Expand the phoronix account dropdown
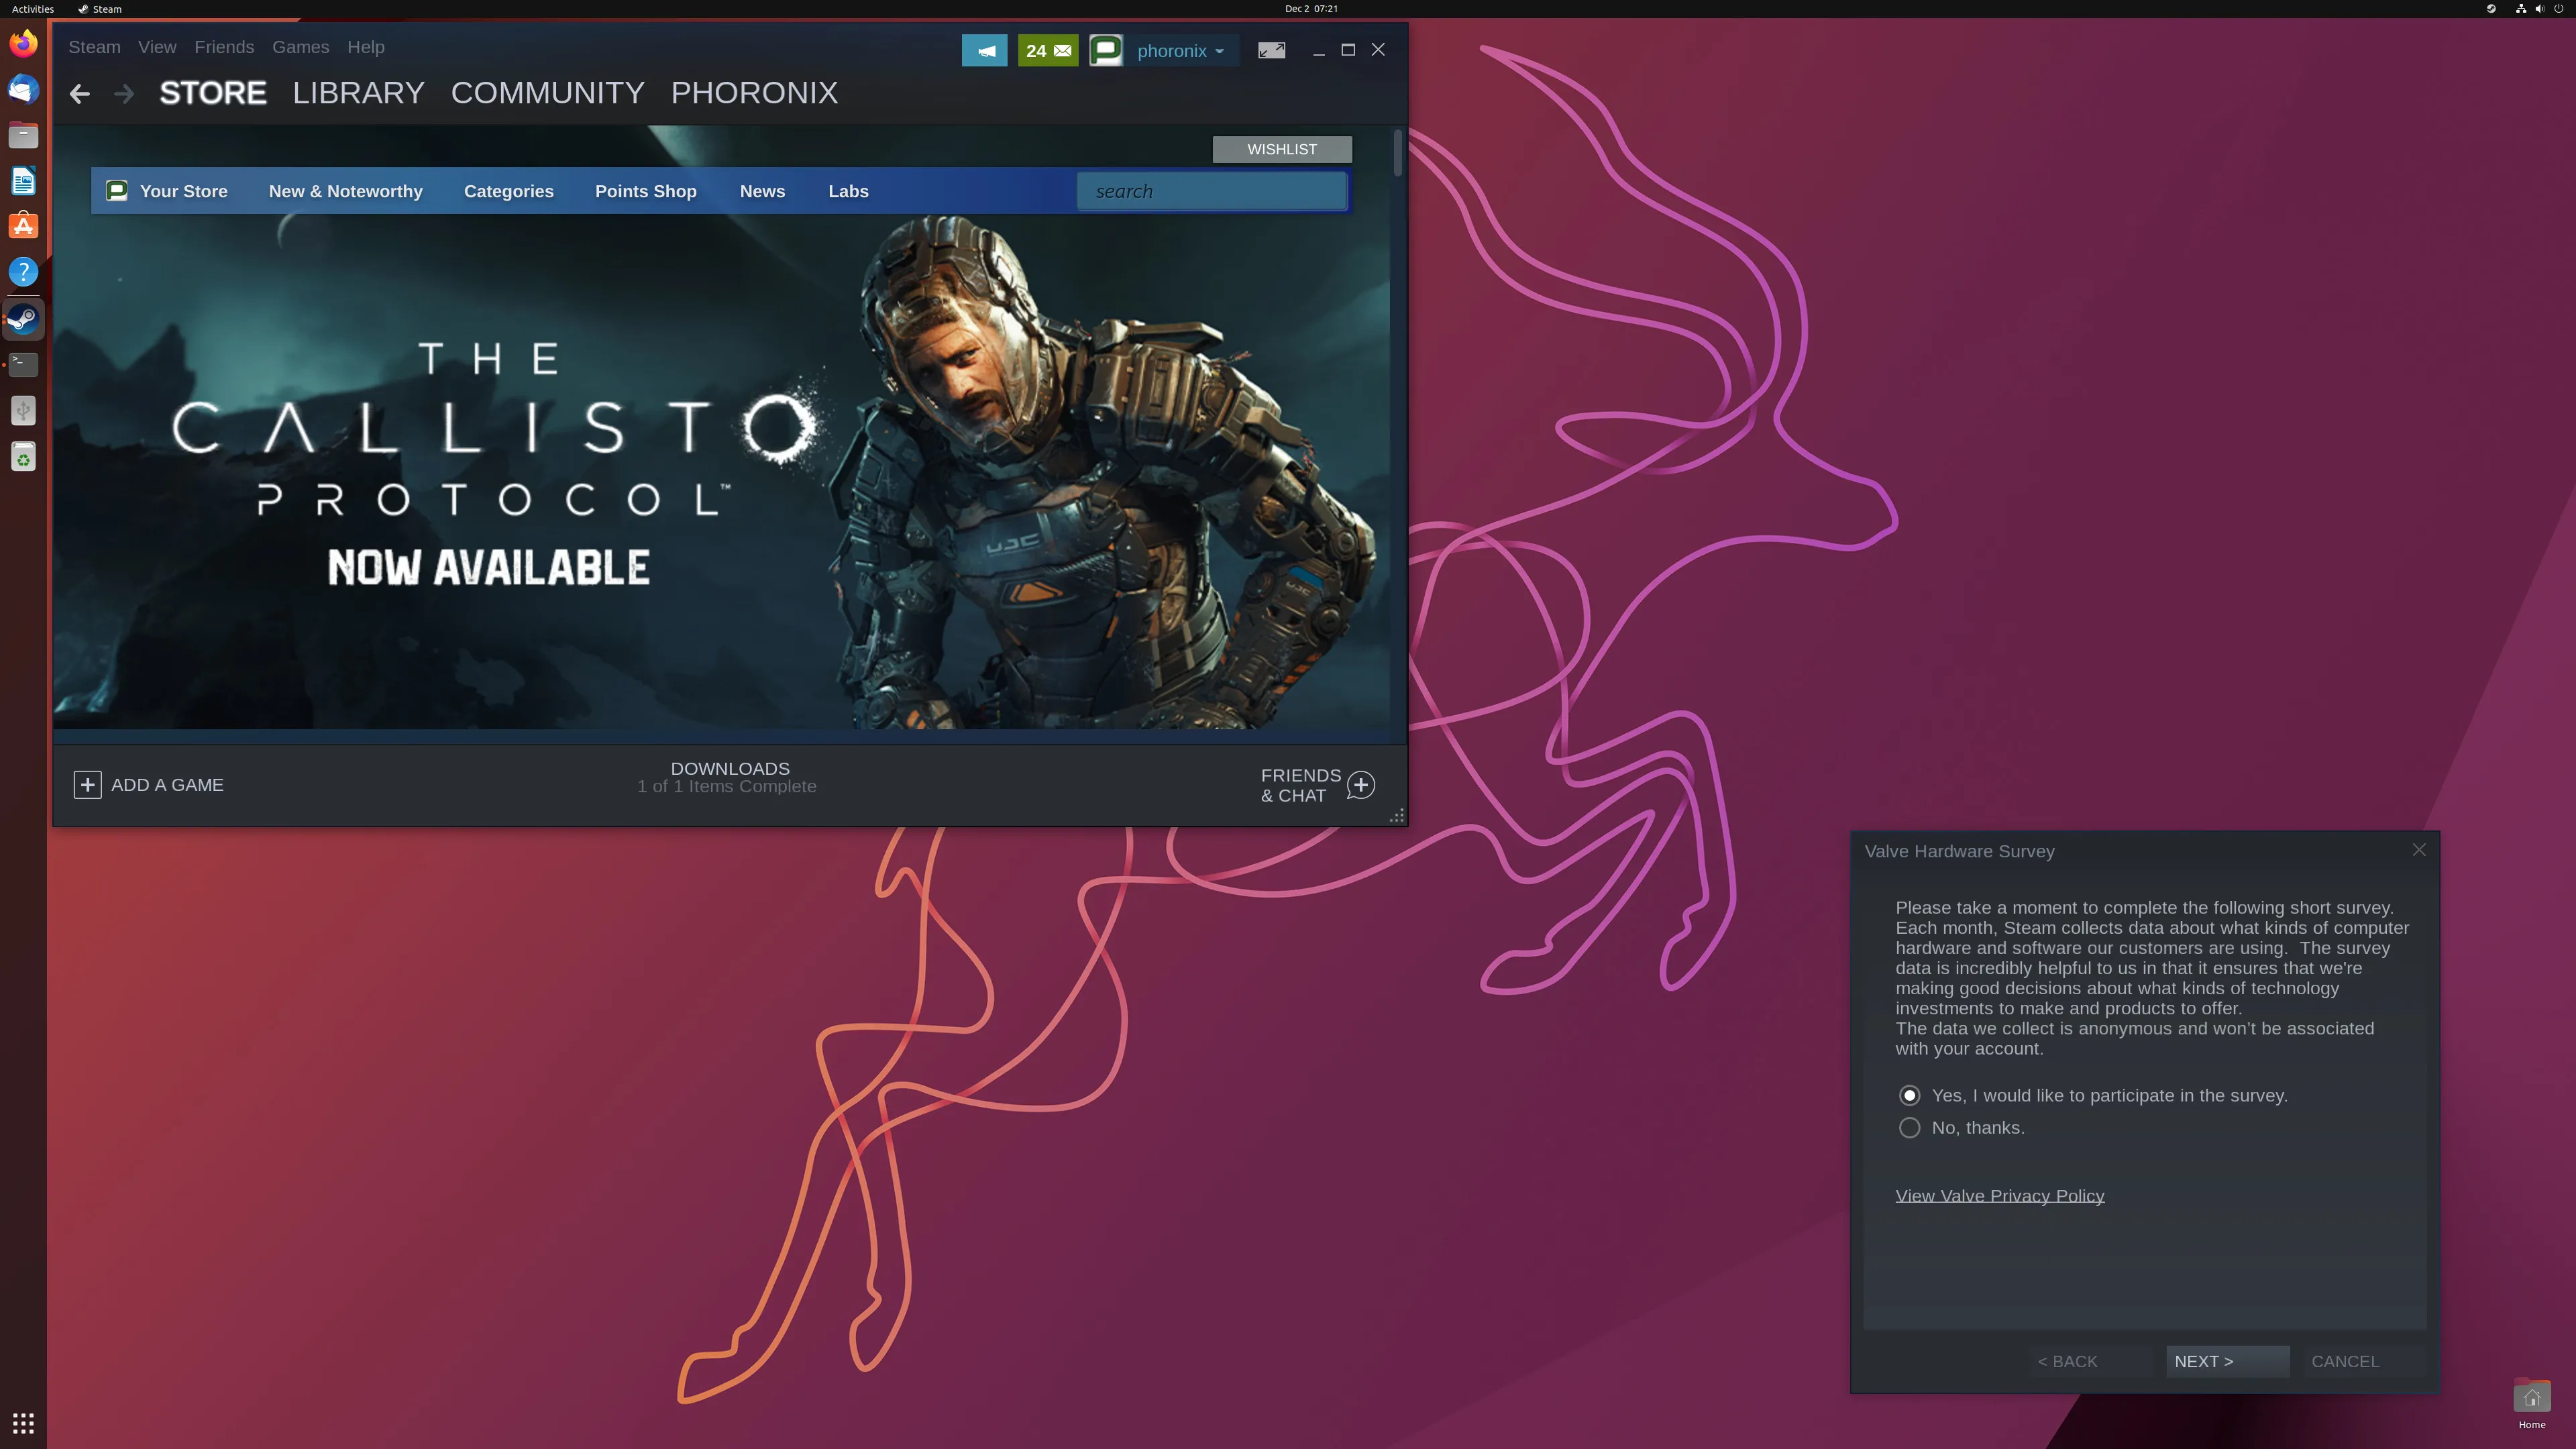Viewport: 2576px width, 1449px height. coord(1181,51)
